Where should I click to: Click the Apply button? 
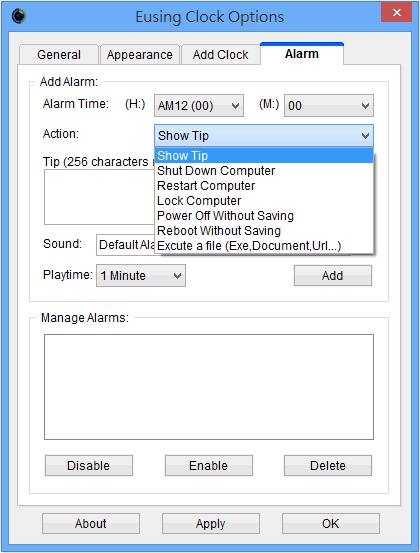point(211,524)
